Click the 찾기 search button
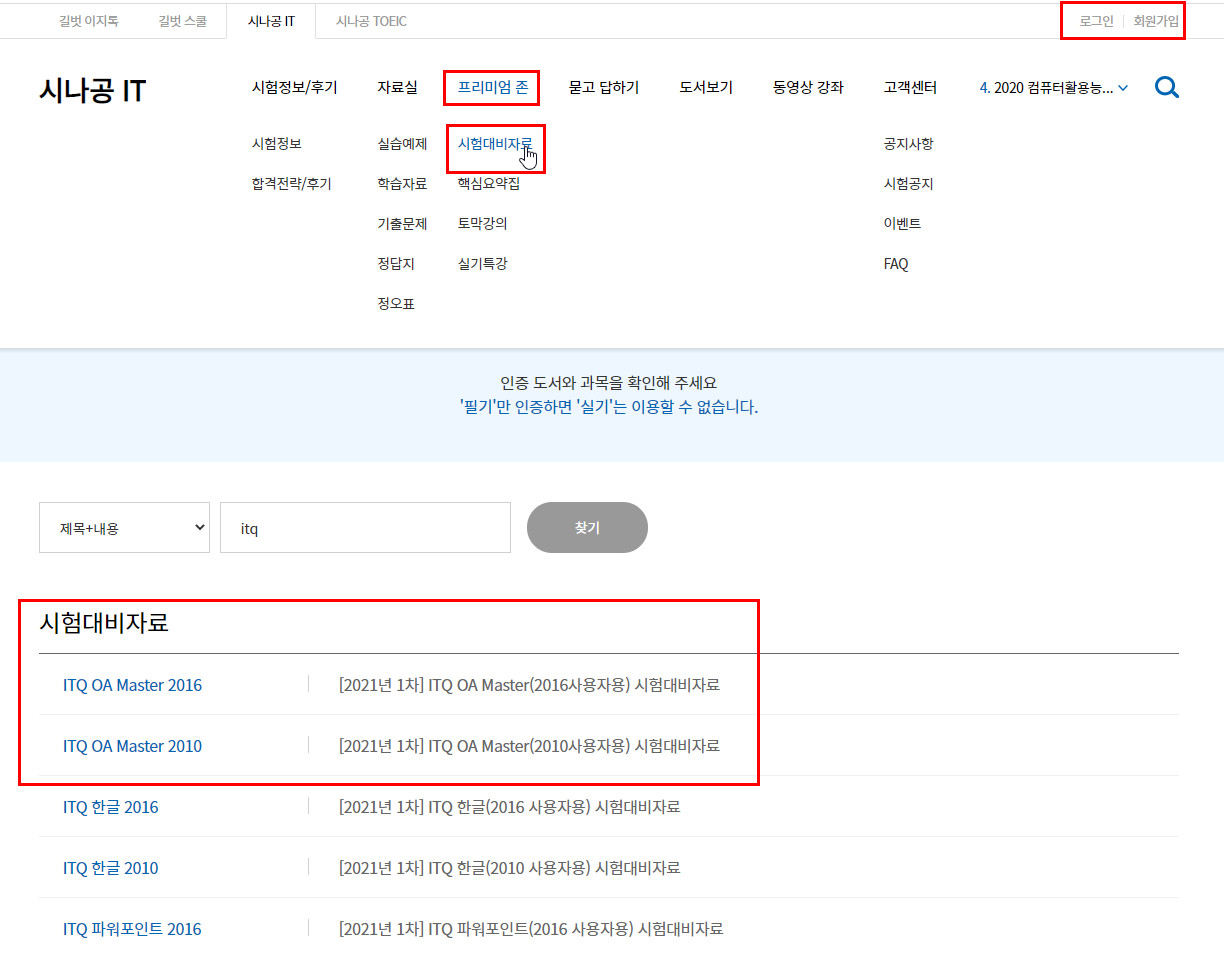Viewport: 1224px width, 955px height. [x=587, y=527]
